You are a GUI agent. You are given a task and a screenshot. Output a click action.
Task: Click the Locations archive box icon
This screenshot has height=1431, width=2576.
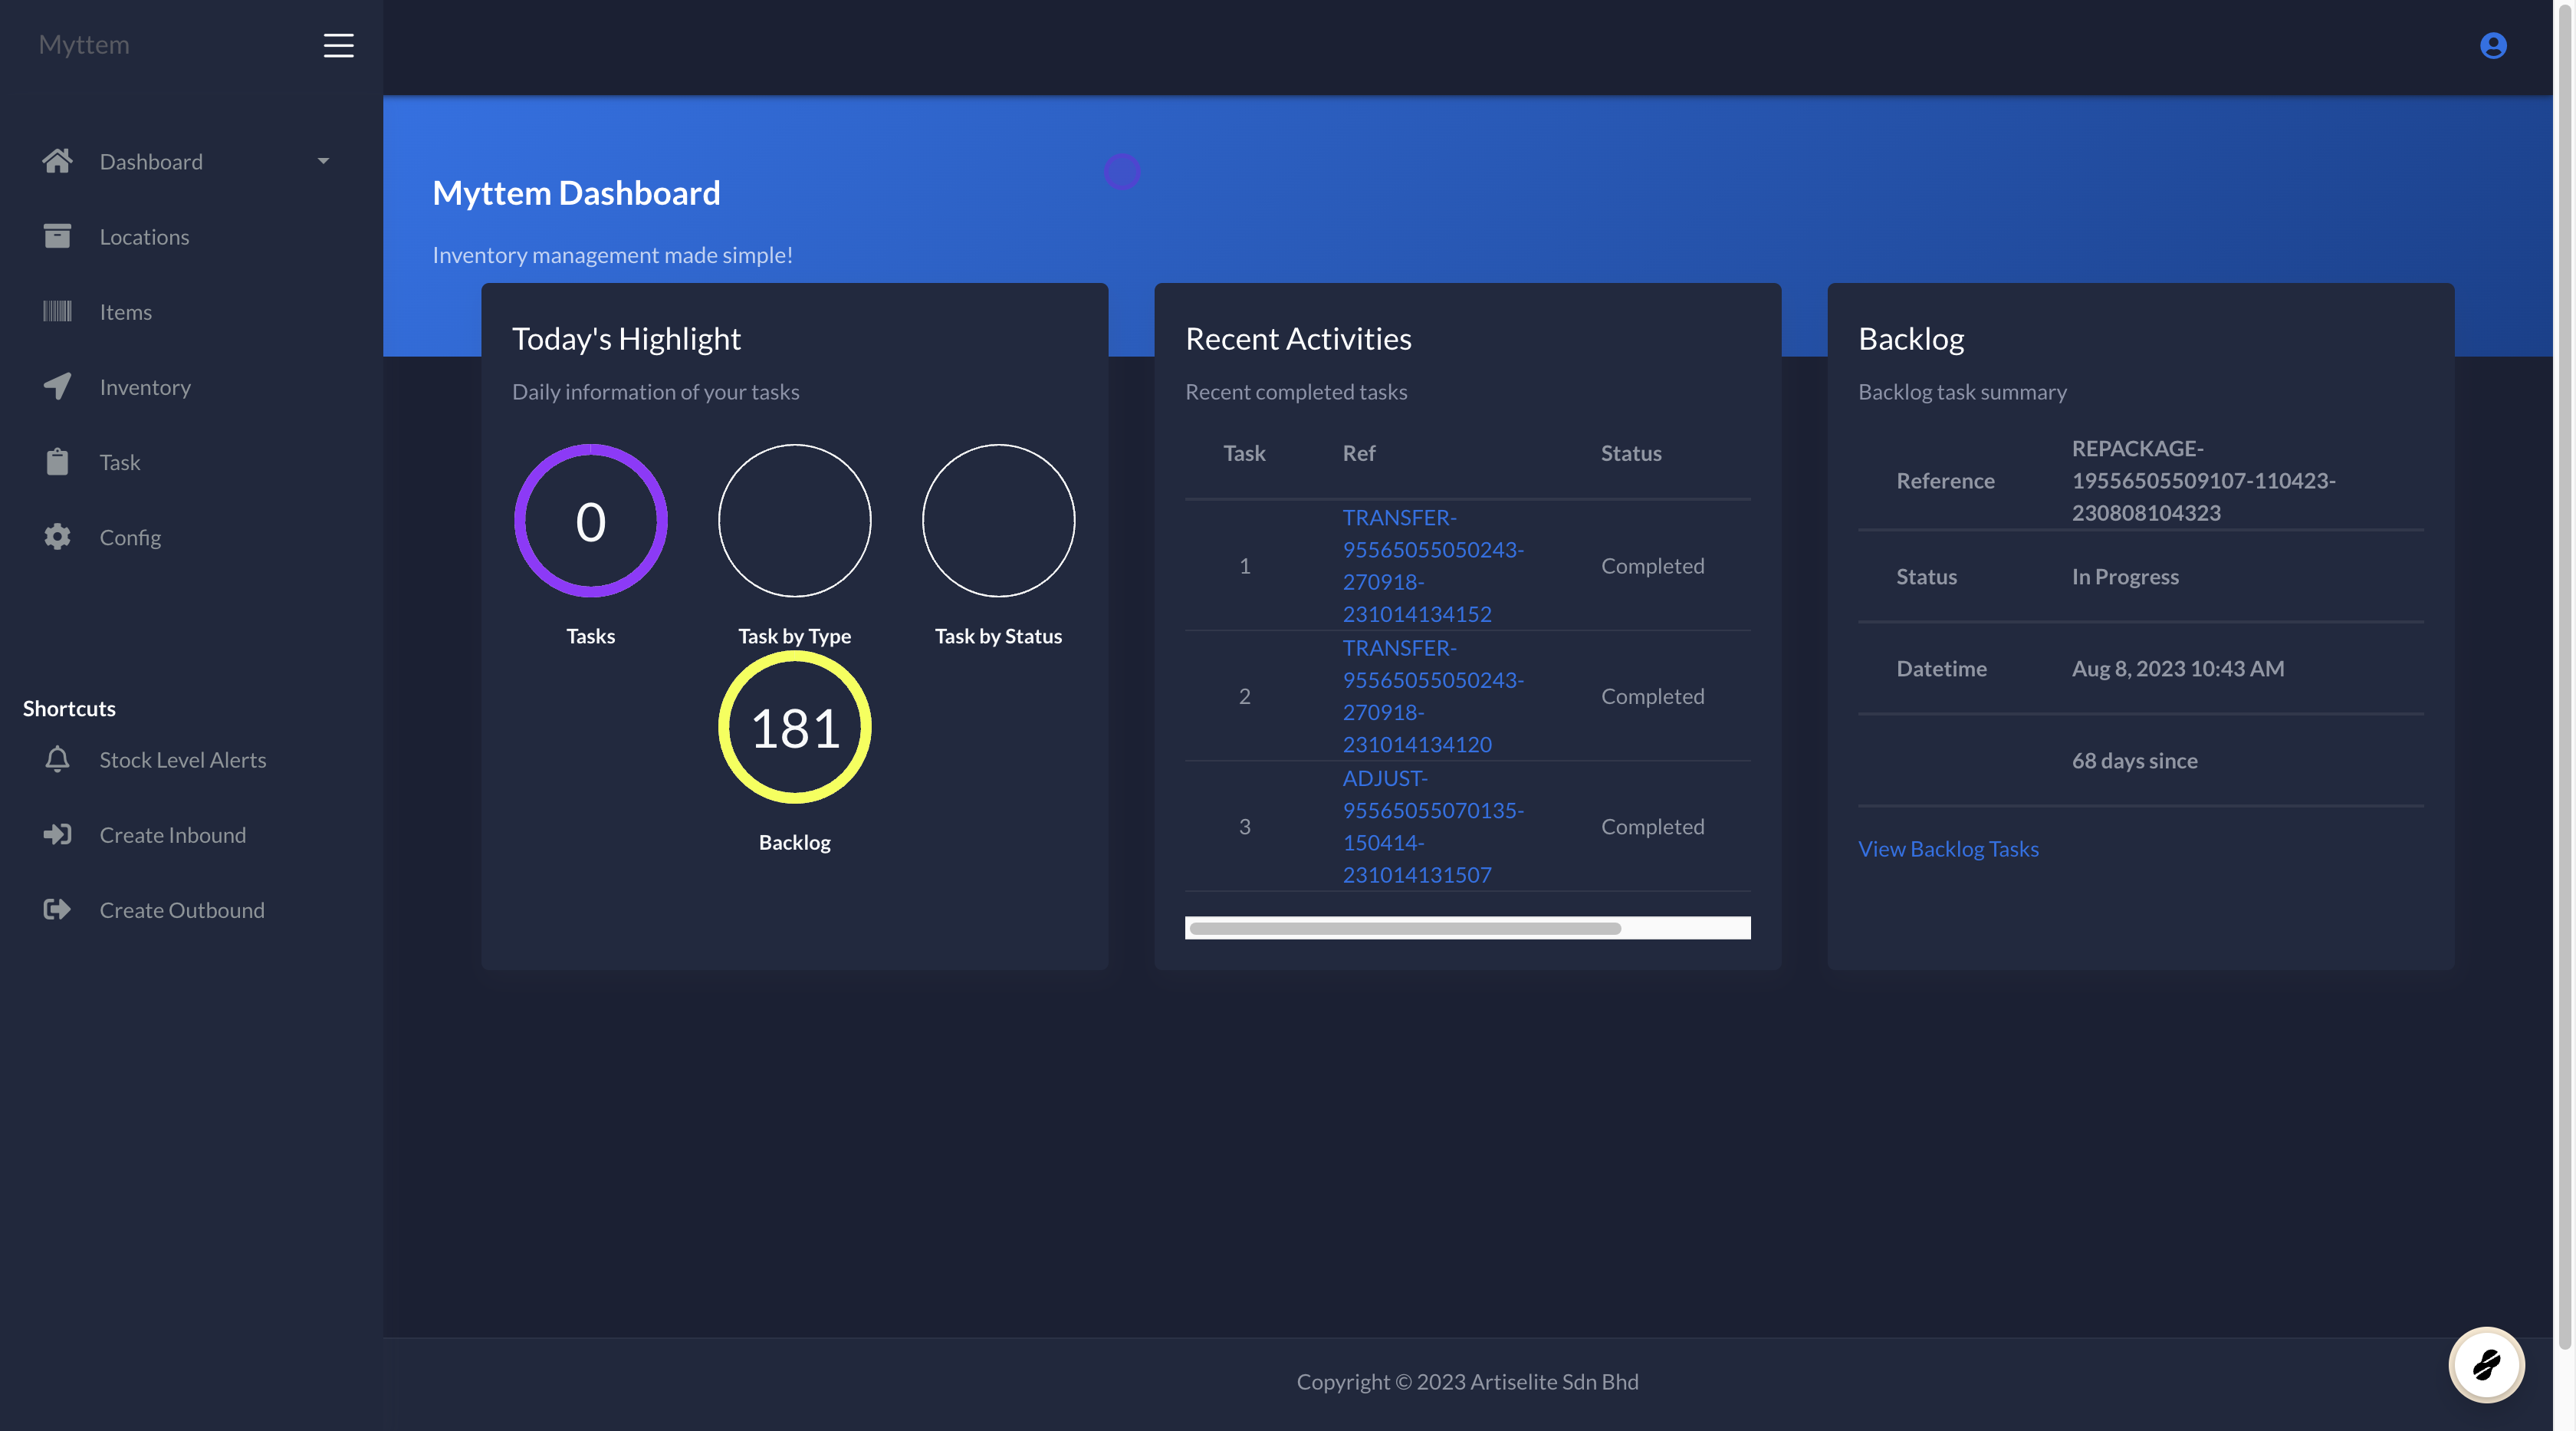(57, 236)
